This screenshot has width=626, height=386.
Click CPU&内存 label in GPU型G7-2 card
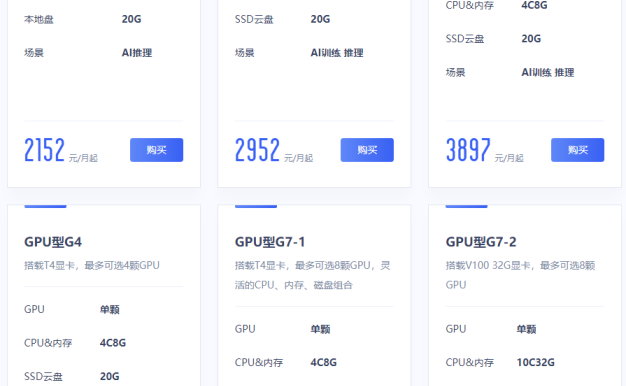[470, 362]
